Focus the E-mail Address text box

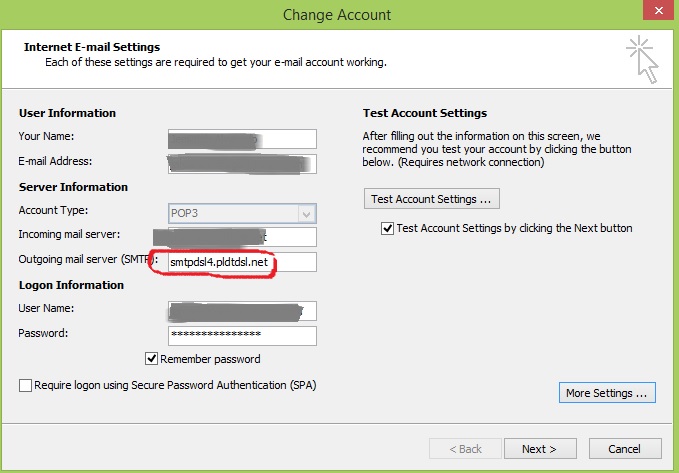pos(242,162)
